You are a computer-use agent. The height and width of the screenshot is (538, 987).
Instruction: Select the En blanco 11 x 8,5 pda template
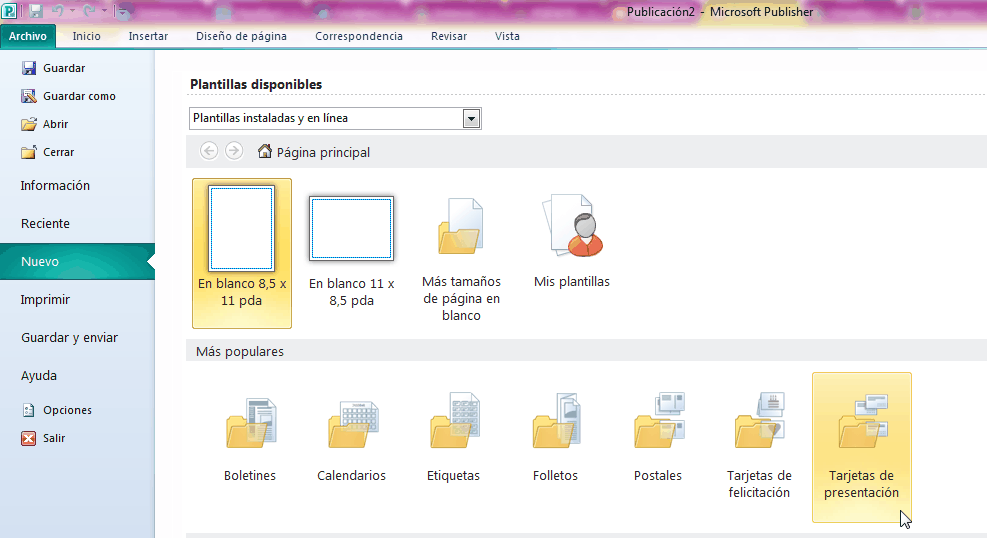tap(351, 253)
